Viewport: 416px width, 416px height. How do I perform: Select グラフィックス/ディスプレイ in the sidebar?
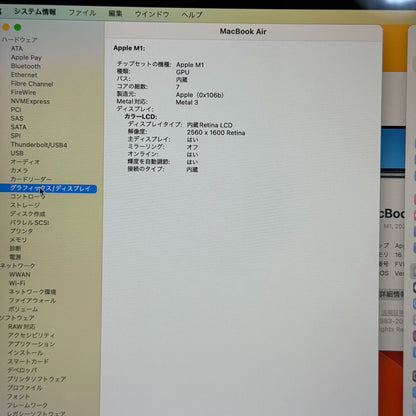(x=49, y=189)
